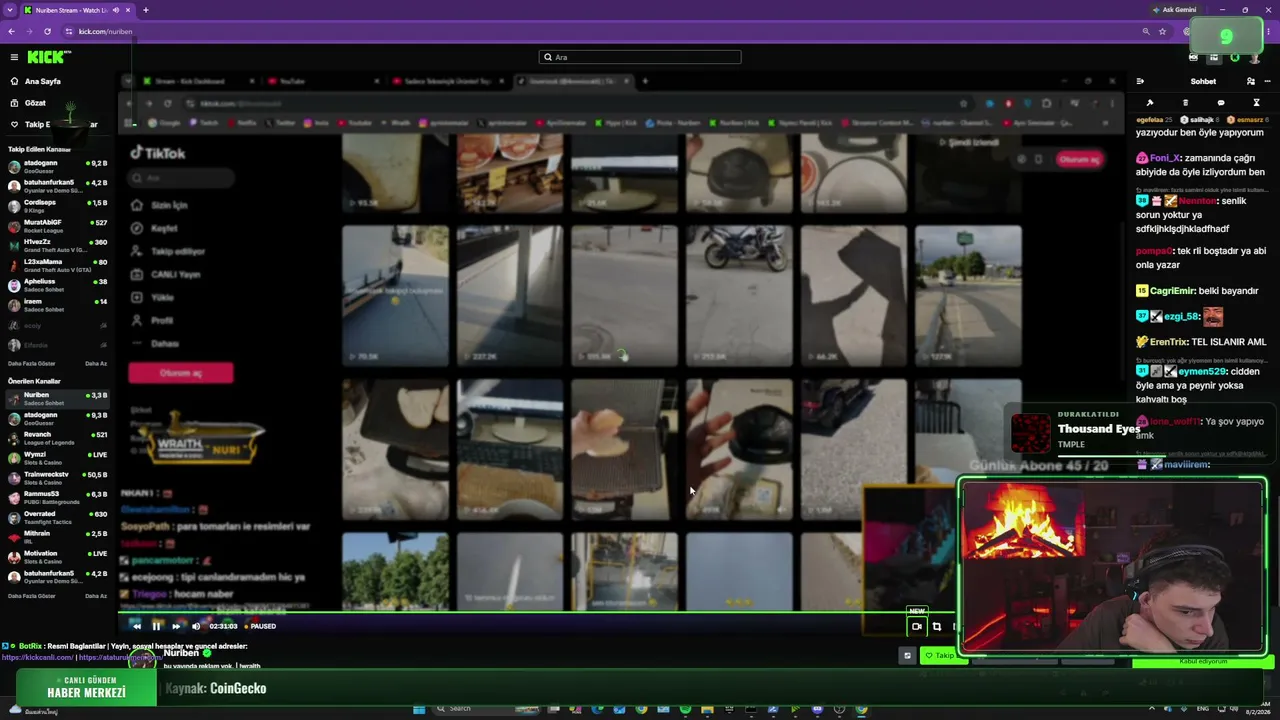Viewport: 1280px width, 720px height.
Task: Click username ezgi_58 in chat
Action: click(1181, 317)
